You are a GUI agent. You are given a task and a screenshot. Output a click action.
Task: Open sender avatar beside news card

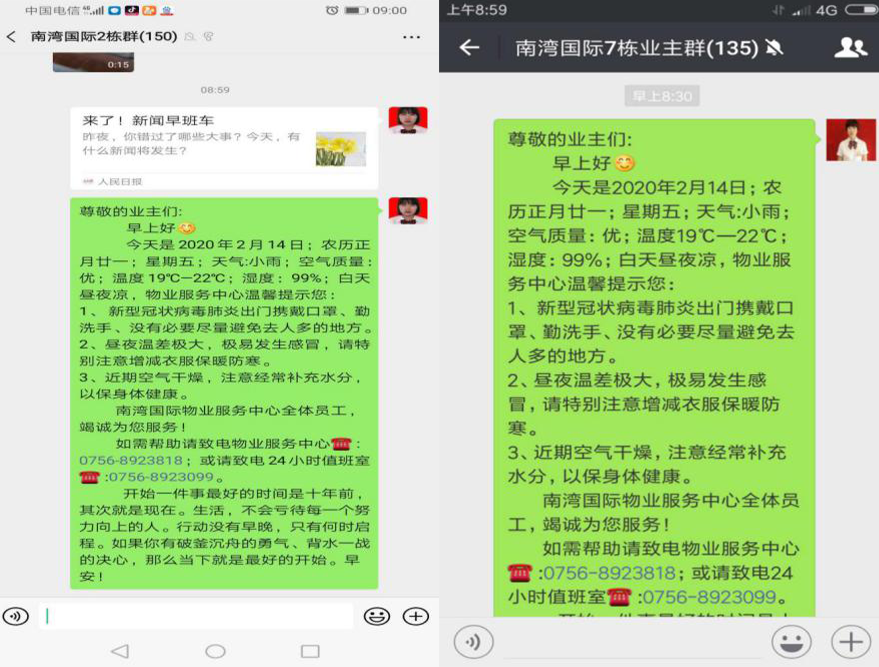click(x=408, y=120)
